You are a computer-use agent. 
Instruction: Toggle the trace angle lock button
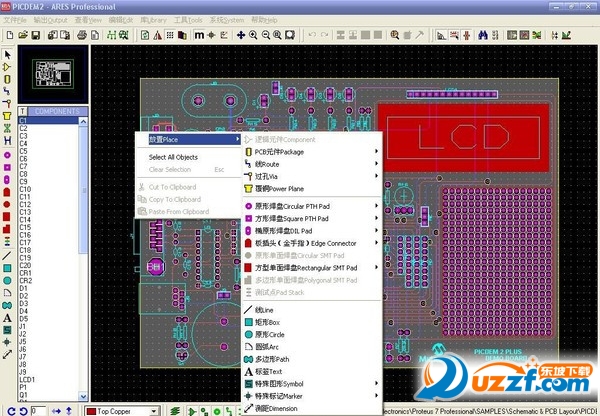[442, 35]
